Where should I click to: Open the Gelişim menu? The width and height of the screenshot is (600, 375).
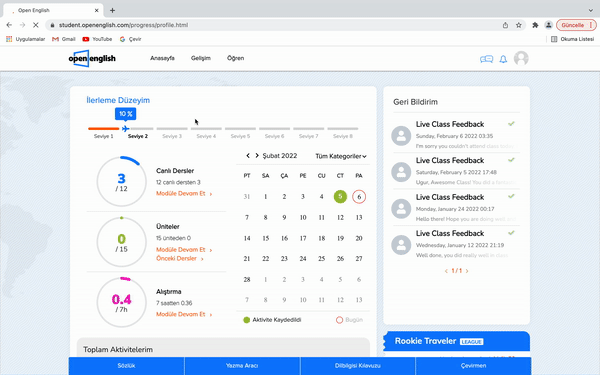coord(201,58)
